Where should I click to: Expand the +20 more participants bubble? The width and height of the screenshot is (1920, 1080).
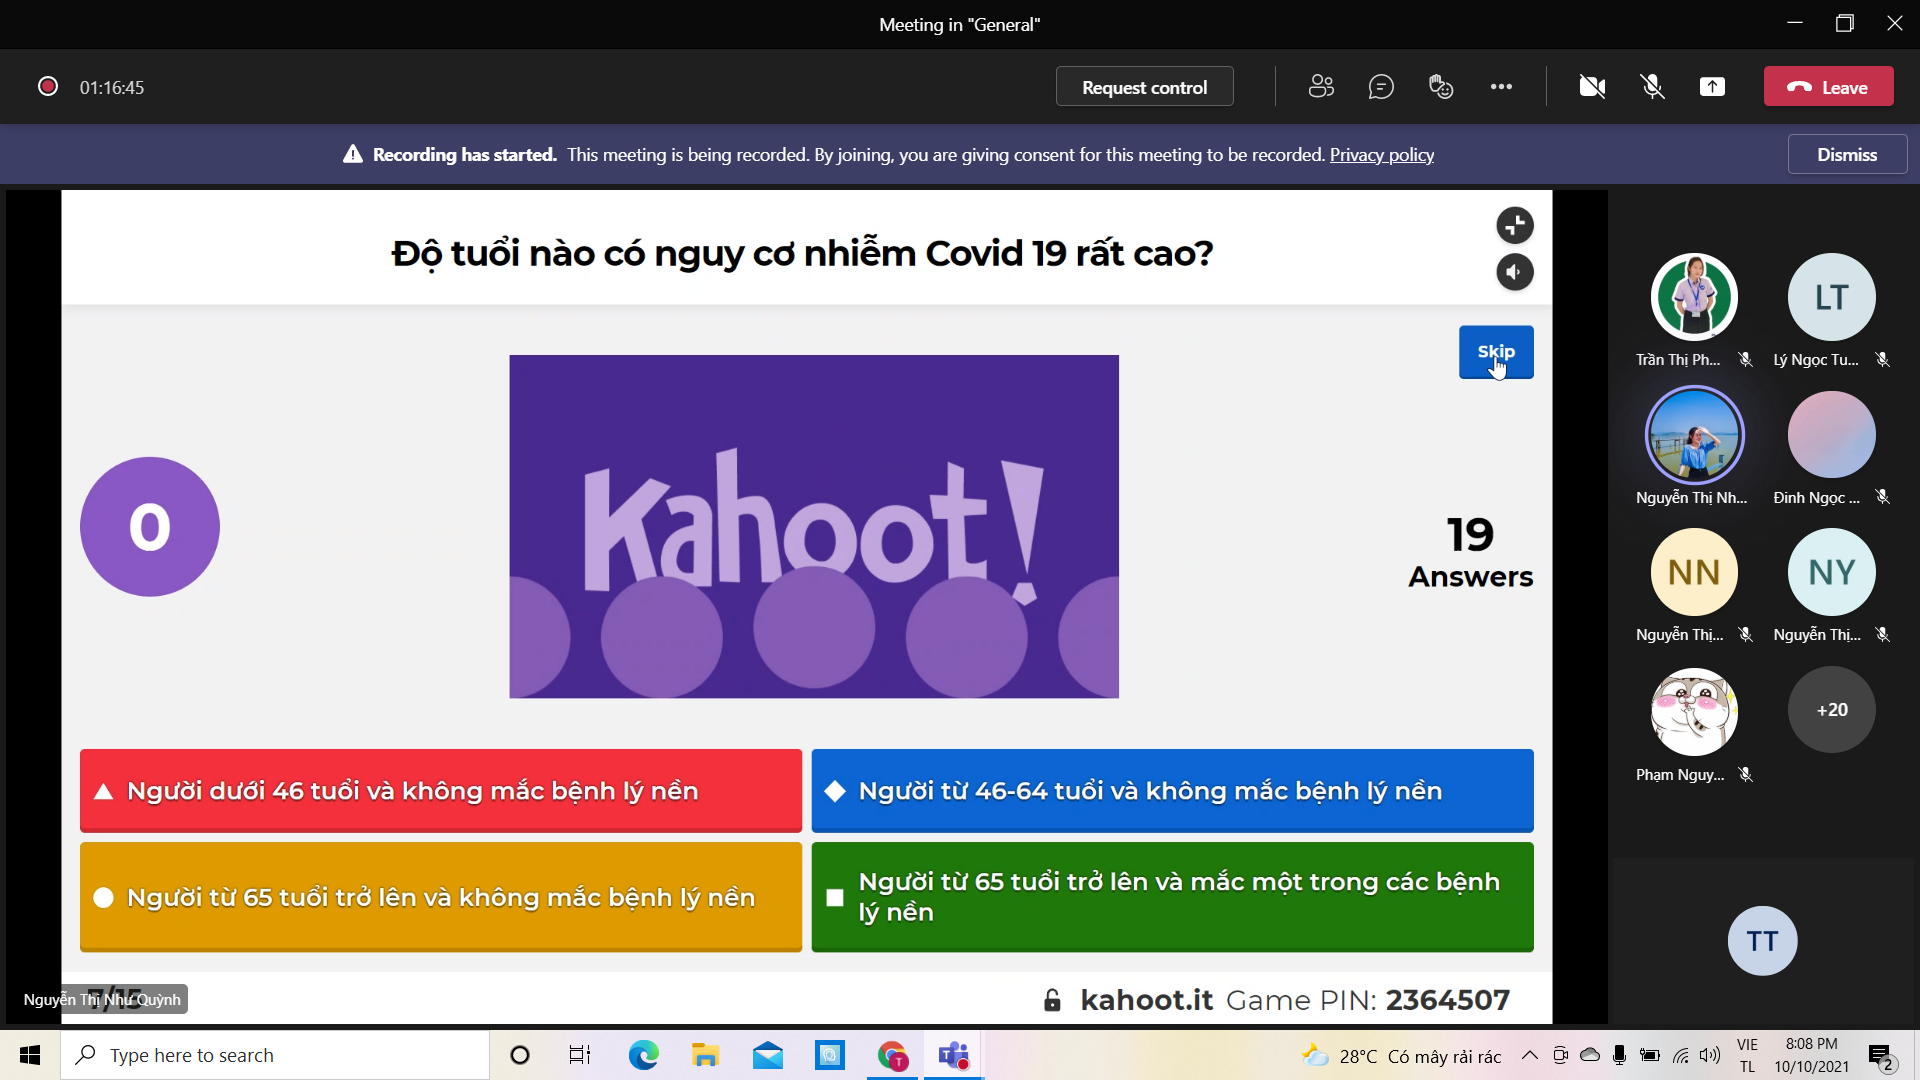coord(1831,710)
